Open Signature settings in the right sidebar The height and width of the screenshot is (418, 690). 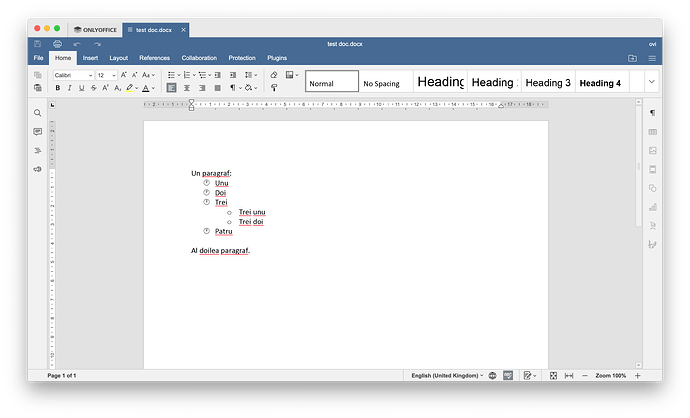tap(653, 245)
